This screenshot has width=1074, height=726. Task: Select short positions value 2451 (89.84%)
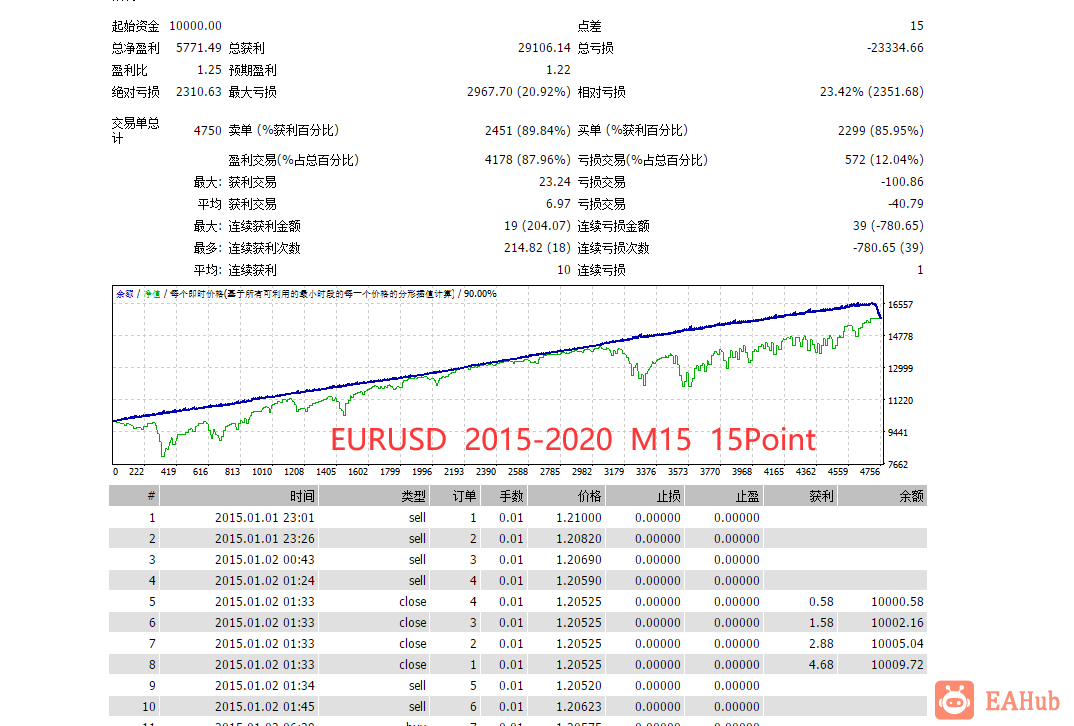click(527, 130)
